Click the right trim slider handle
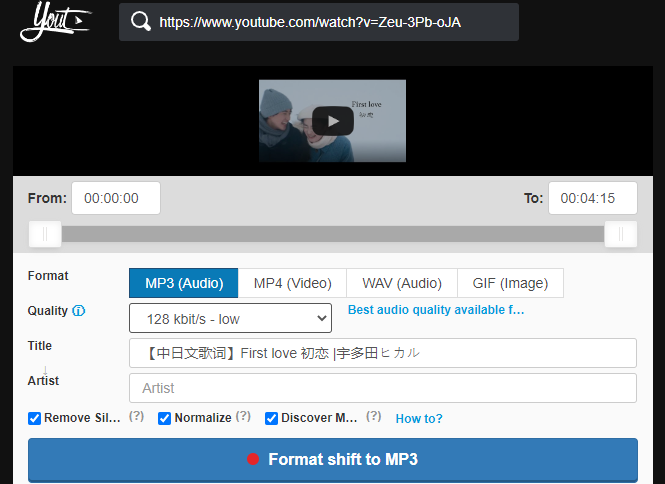 620,234
